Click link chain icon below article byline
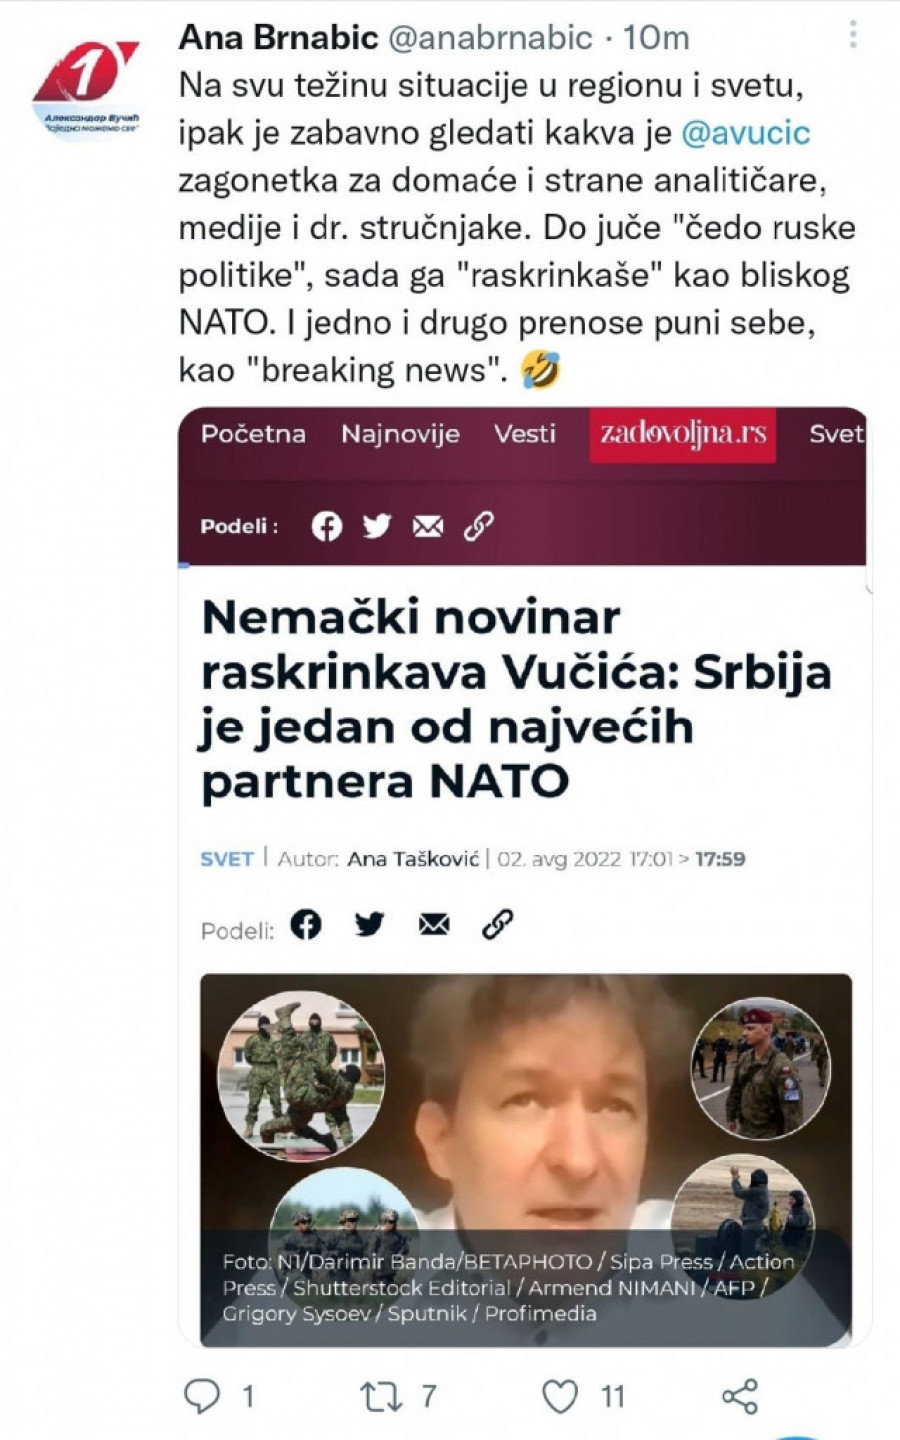900x1440 pixels. [497, 925]
